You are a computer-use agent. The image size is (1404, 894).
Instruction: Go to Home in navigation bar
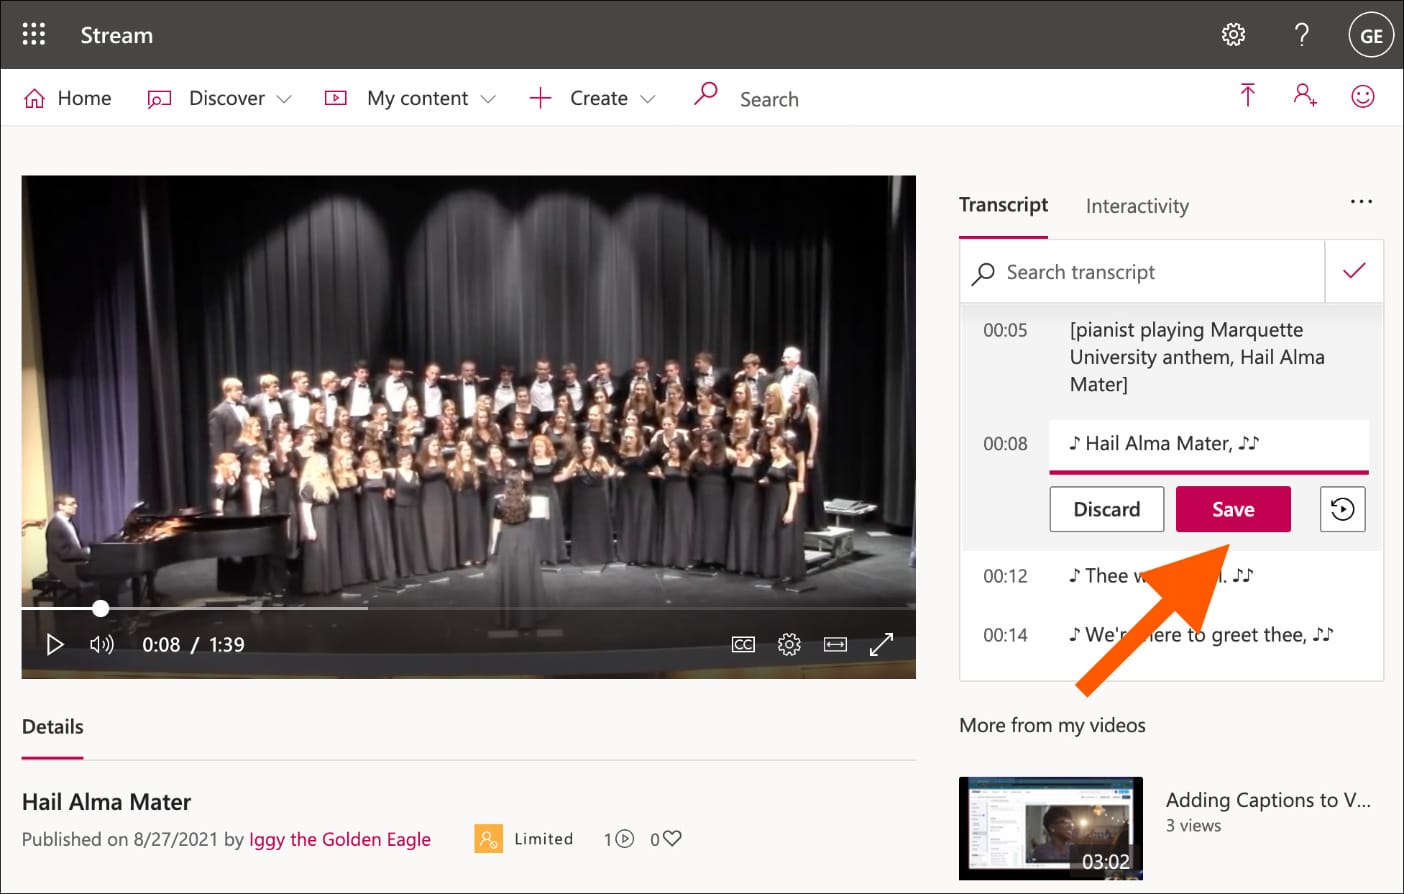pyautogui.click(x=67, y=98)
